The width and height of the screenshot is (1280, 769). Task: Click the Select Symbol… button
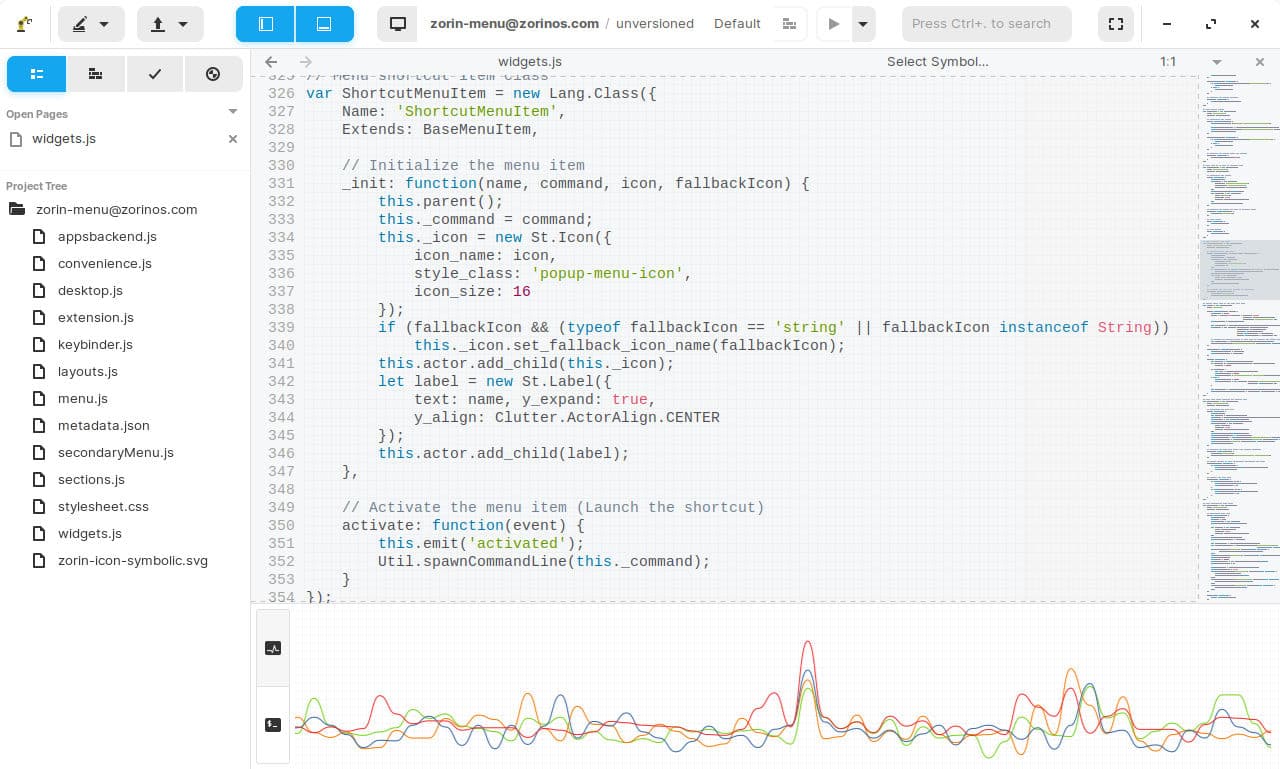(x=937, y=62)
